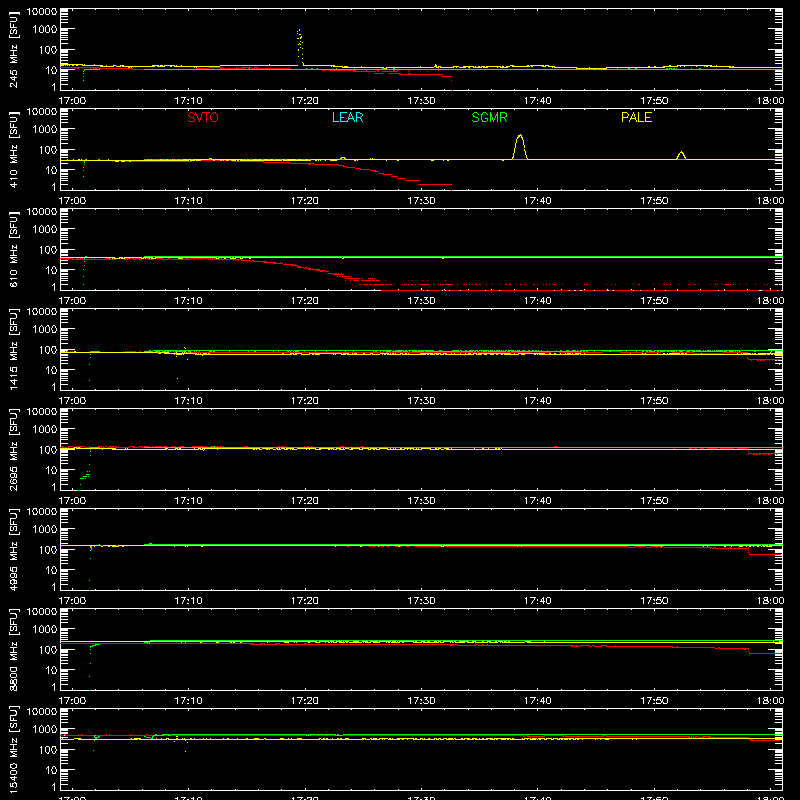Select the 245 MHz [SFU] axis title
800x800 pixels.
point(14,50)
